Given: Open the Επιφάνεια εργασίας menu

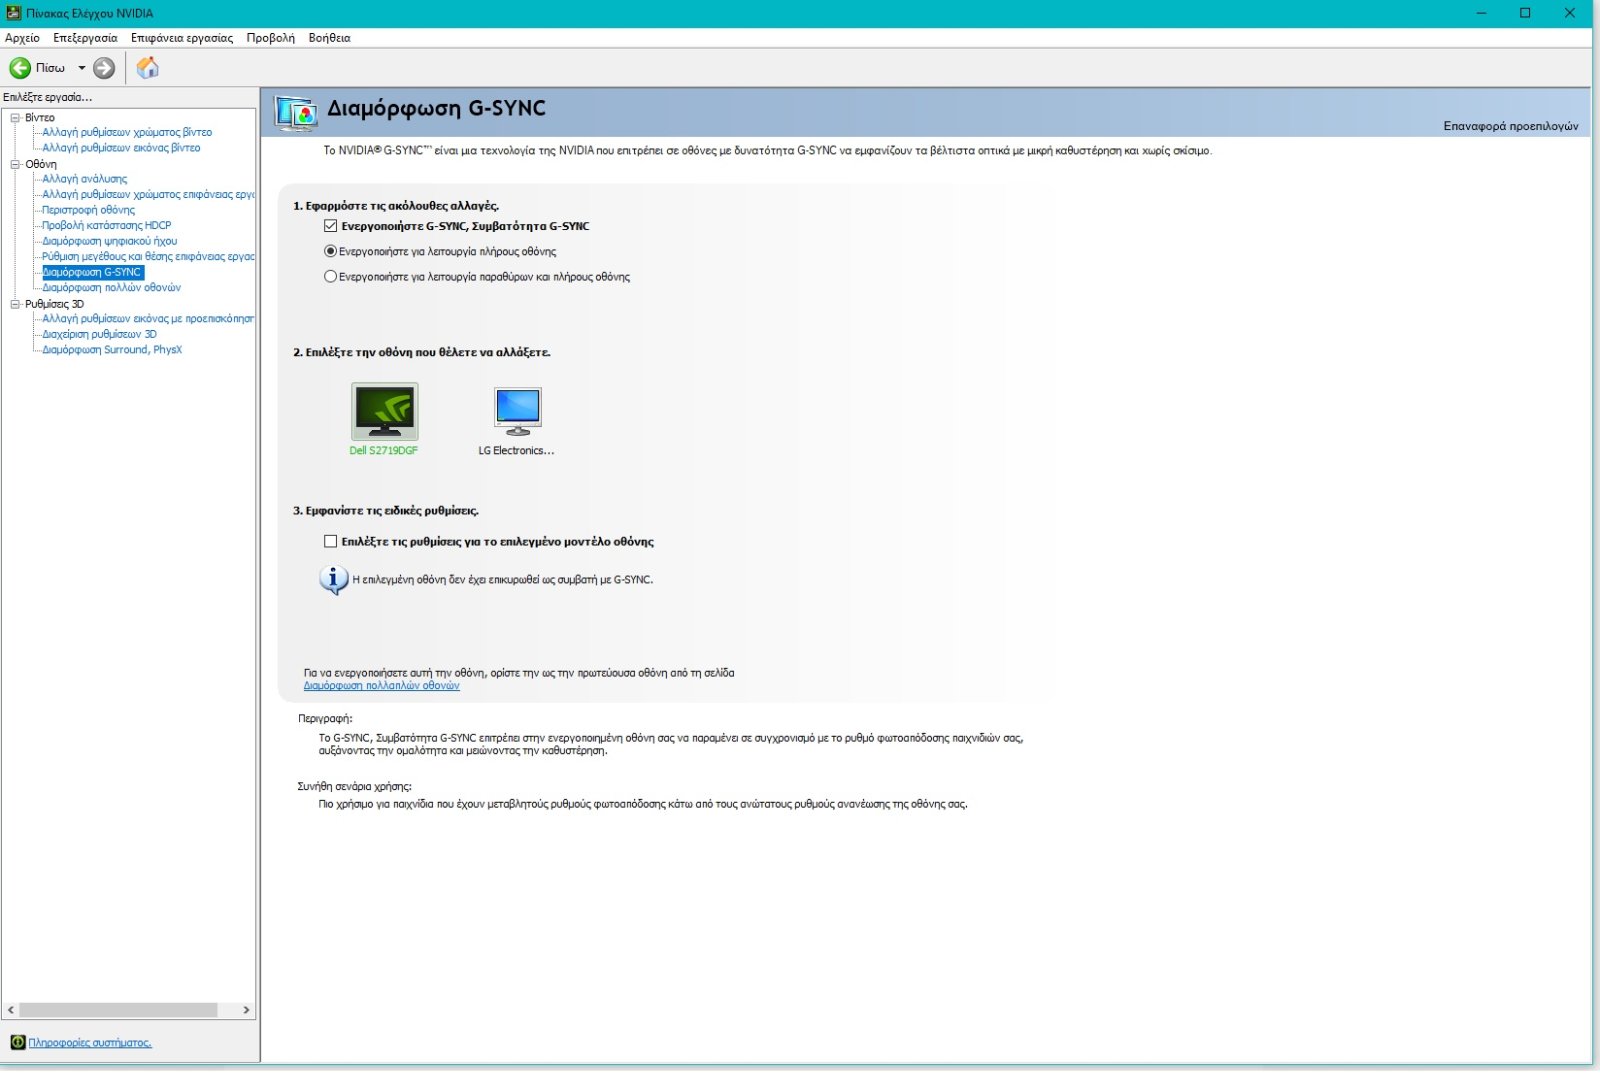Looking at the screenshot, I should [x=182, y=38].
